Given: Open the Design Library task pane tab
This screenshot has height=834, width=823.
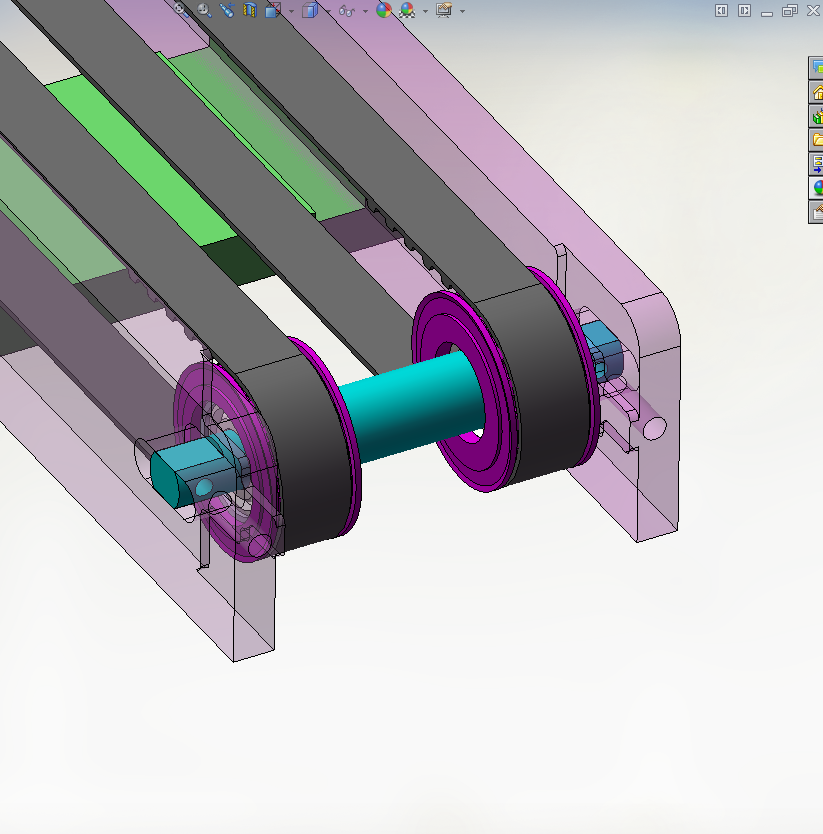Looking at the screenshot, I should [816, 116].
